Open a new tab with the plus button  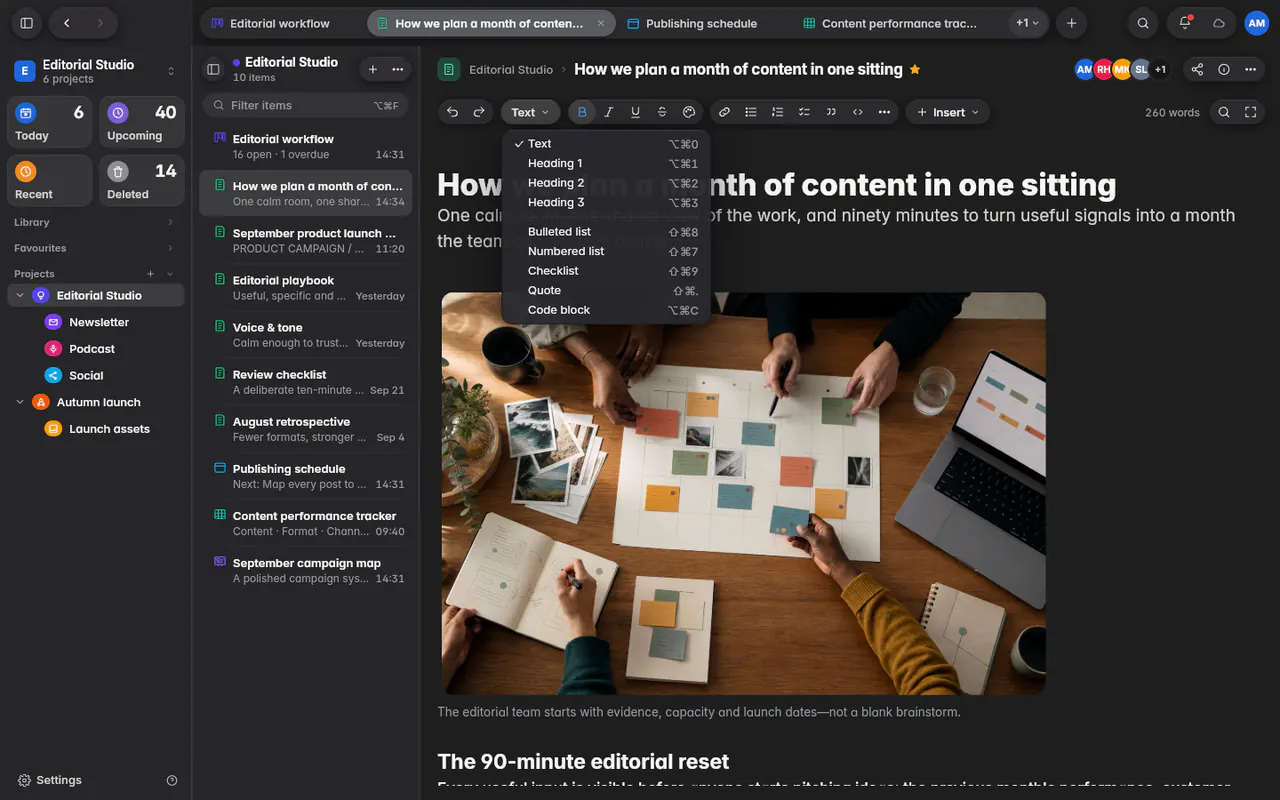pos(1071,23)
